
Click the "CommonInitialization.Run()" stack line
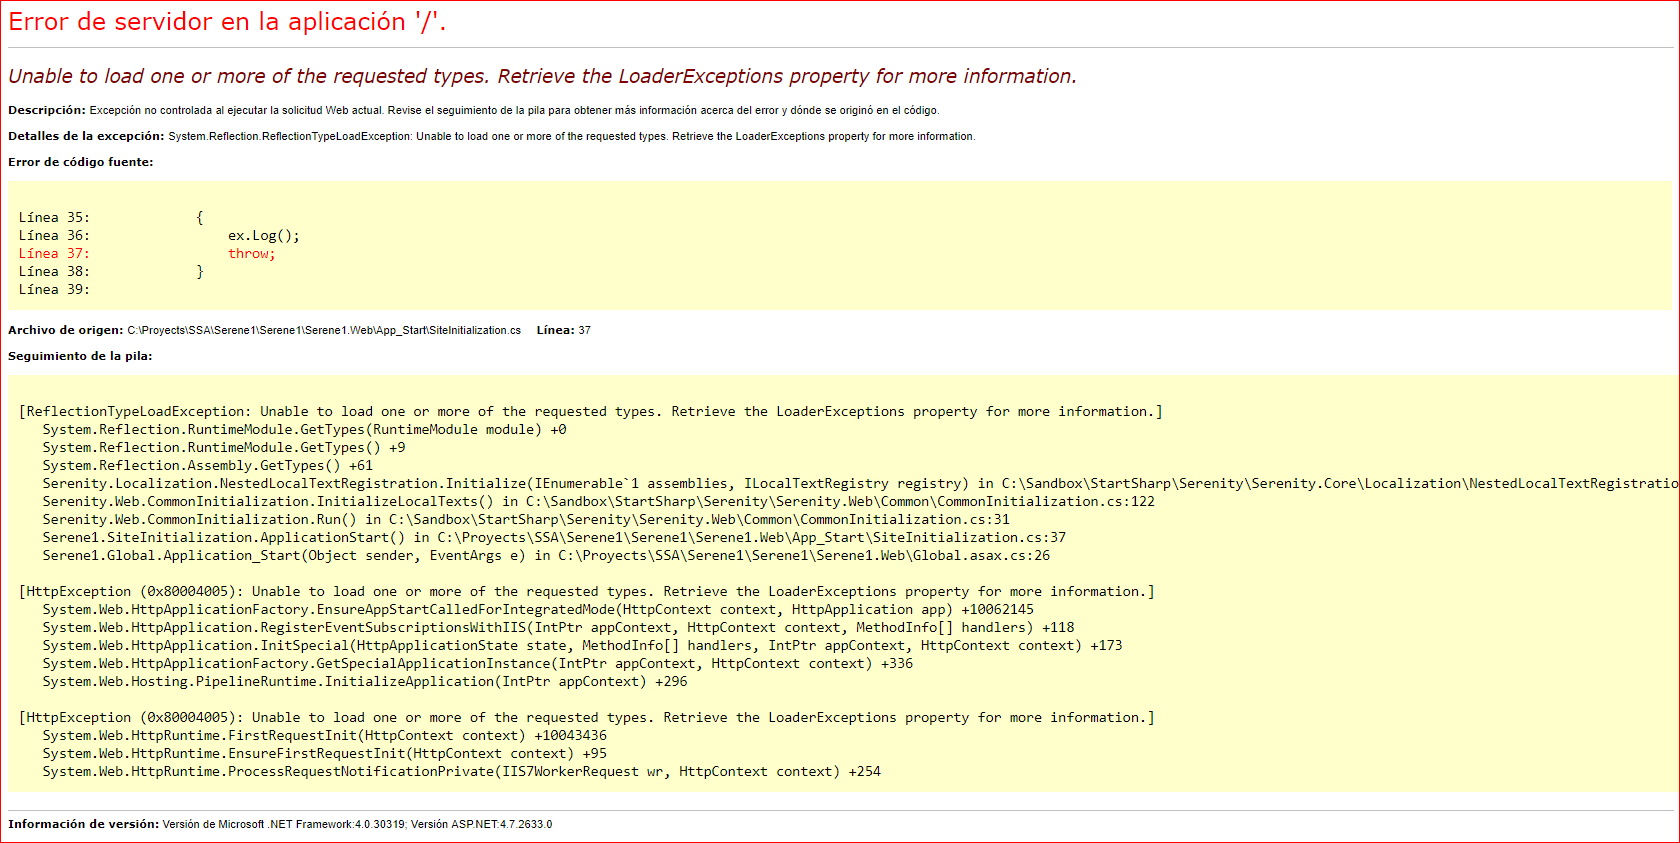pyautogui.click(x=526, y=519)
